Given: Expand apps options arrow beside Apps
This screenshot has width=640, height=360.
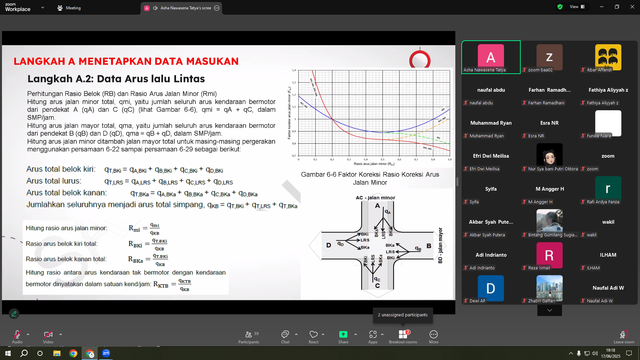Looking at the screenshot, I should click(x=382, y=334).
